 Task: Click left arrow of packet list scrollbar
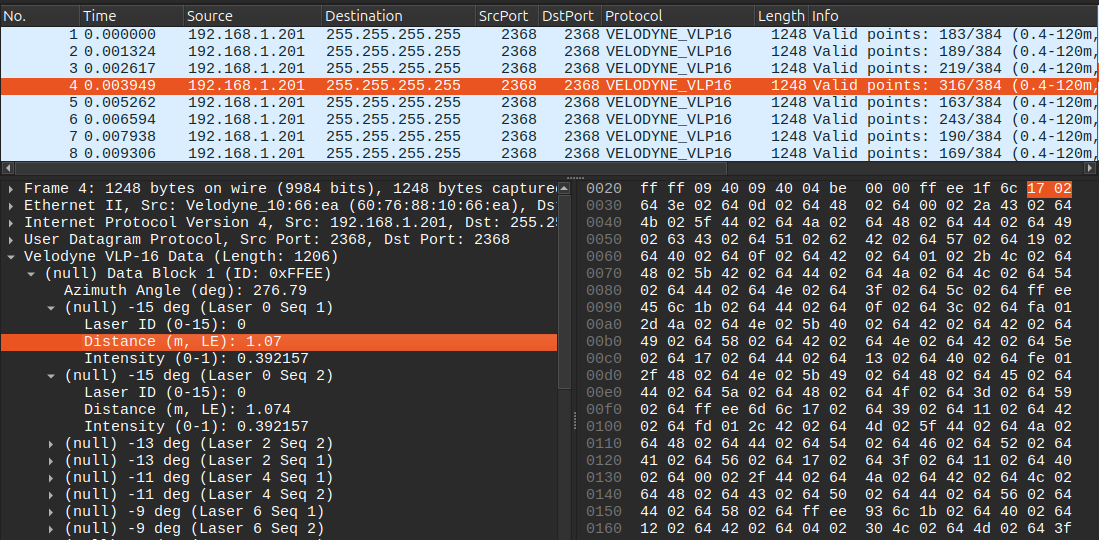click(7, 168)
